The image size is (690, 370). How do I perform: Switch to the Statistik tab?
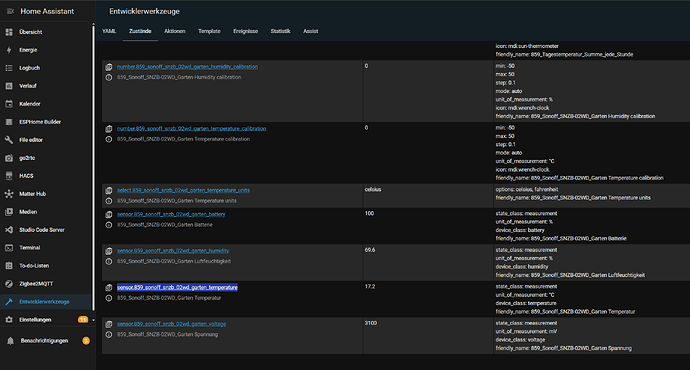(x=280, y=31)
